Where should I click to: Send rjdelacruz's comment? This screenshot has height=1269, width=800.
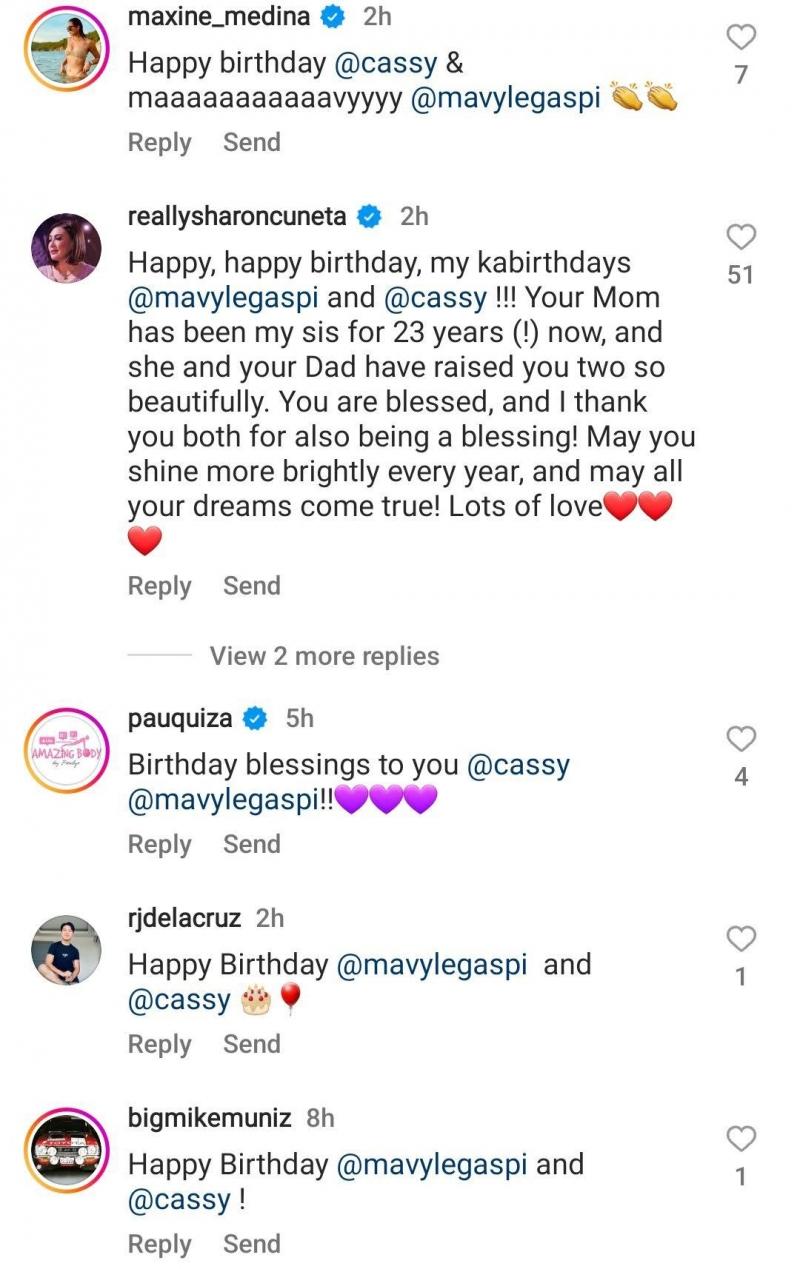pos(251,1044)
